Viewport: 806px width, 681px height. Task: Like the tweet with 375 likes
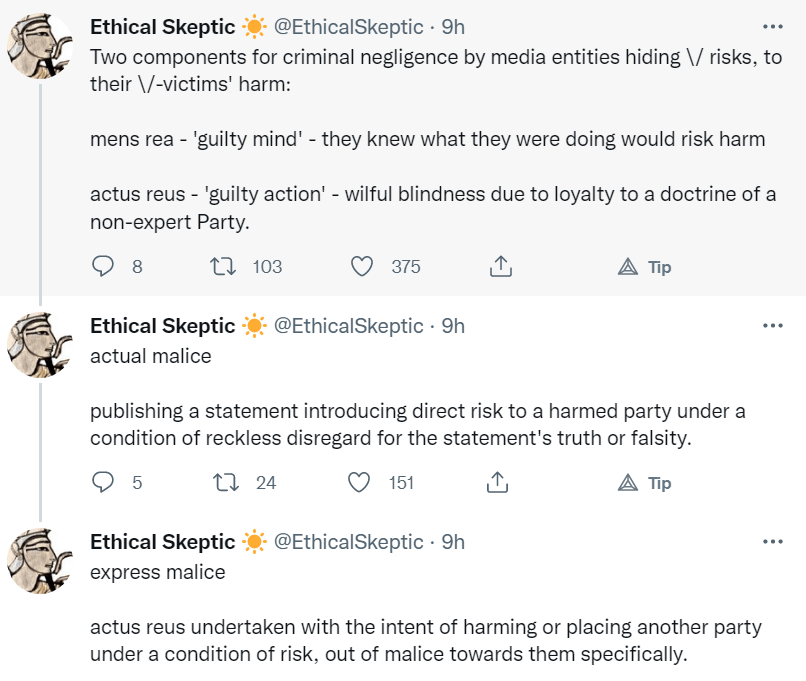(363, 267)
